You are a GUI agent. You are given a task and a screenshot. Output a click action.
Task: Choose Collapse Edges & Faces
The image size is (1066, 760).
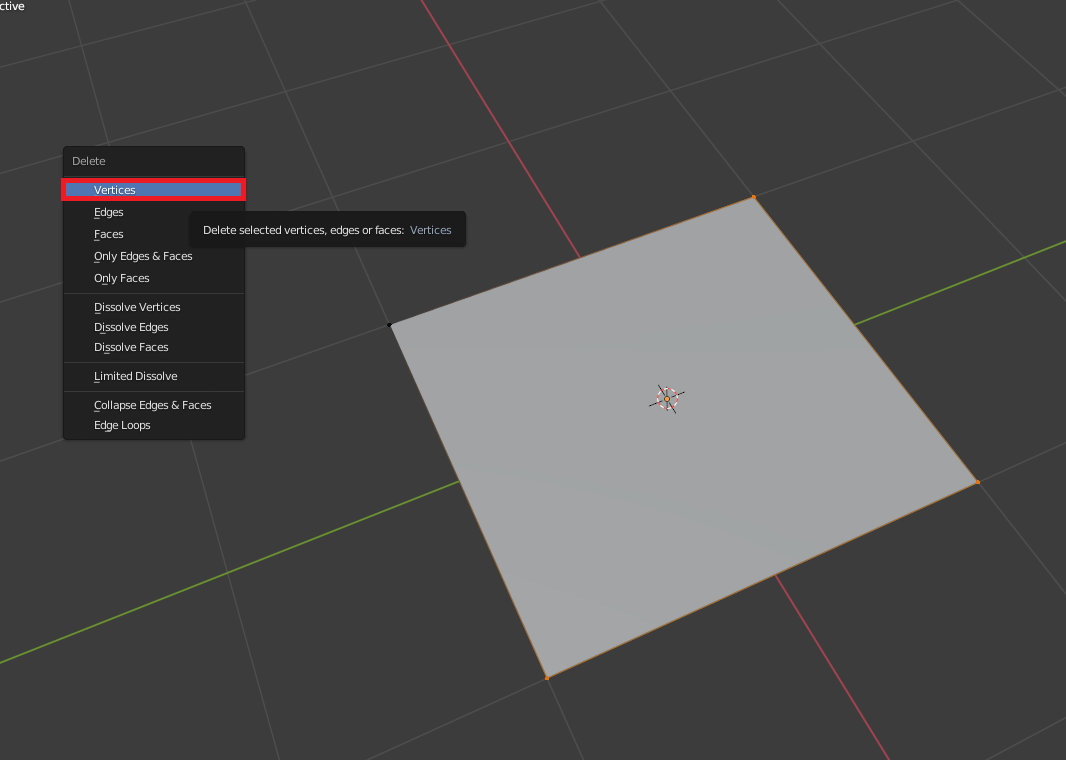click(x=153, y=405)
